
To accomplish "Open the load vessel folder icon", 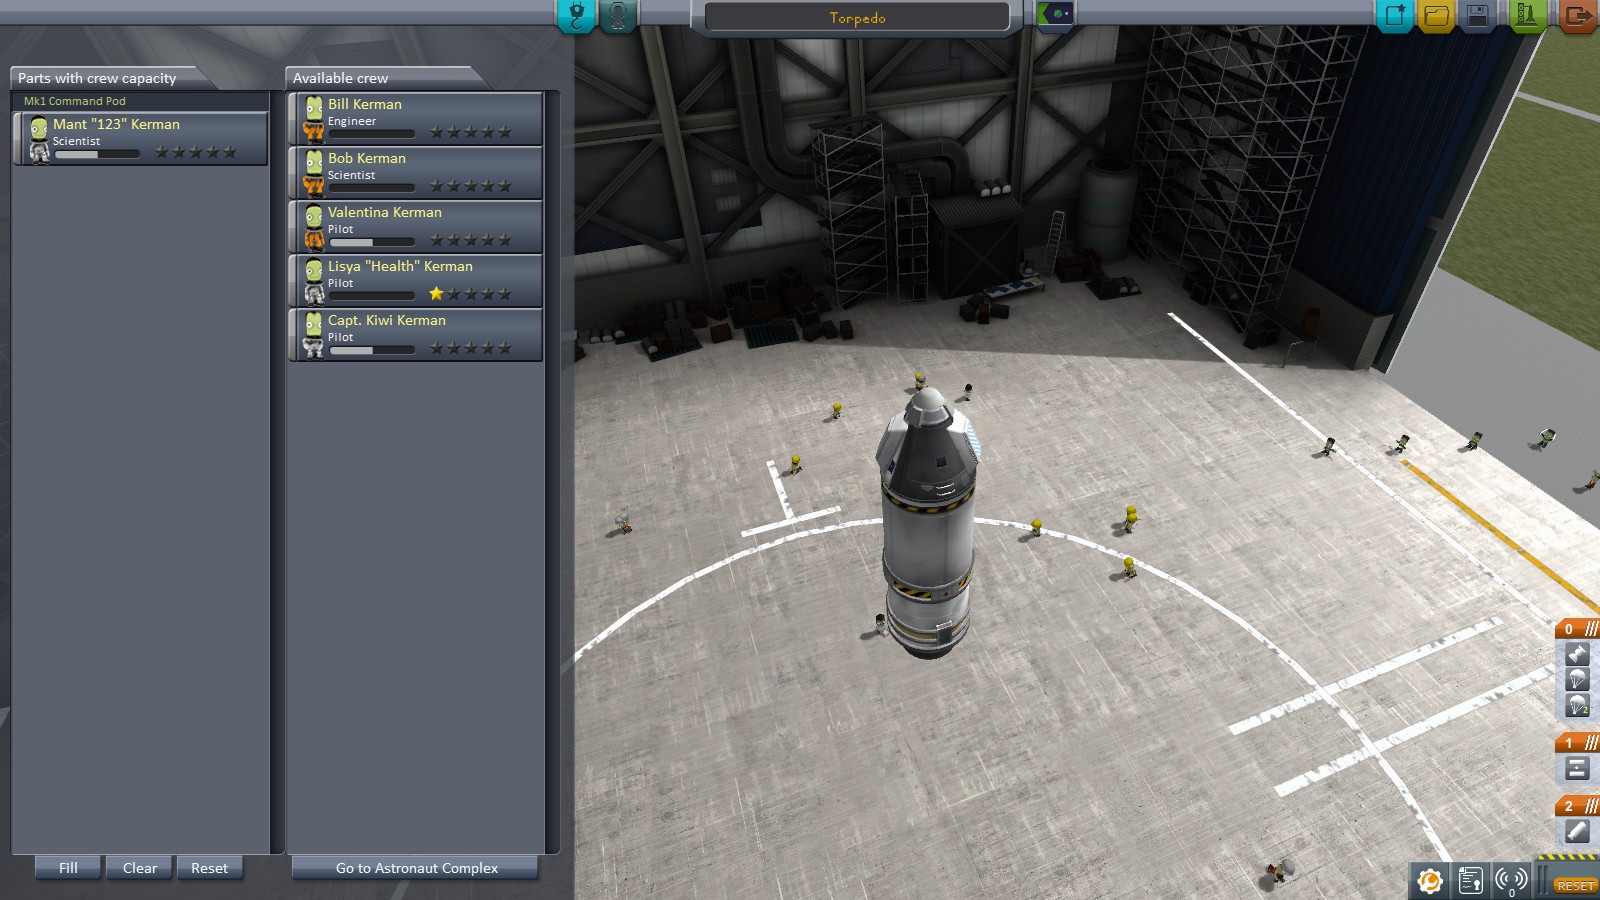I will pyautogui.click(x=1436, y=16).
